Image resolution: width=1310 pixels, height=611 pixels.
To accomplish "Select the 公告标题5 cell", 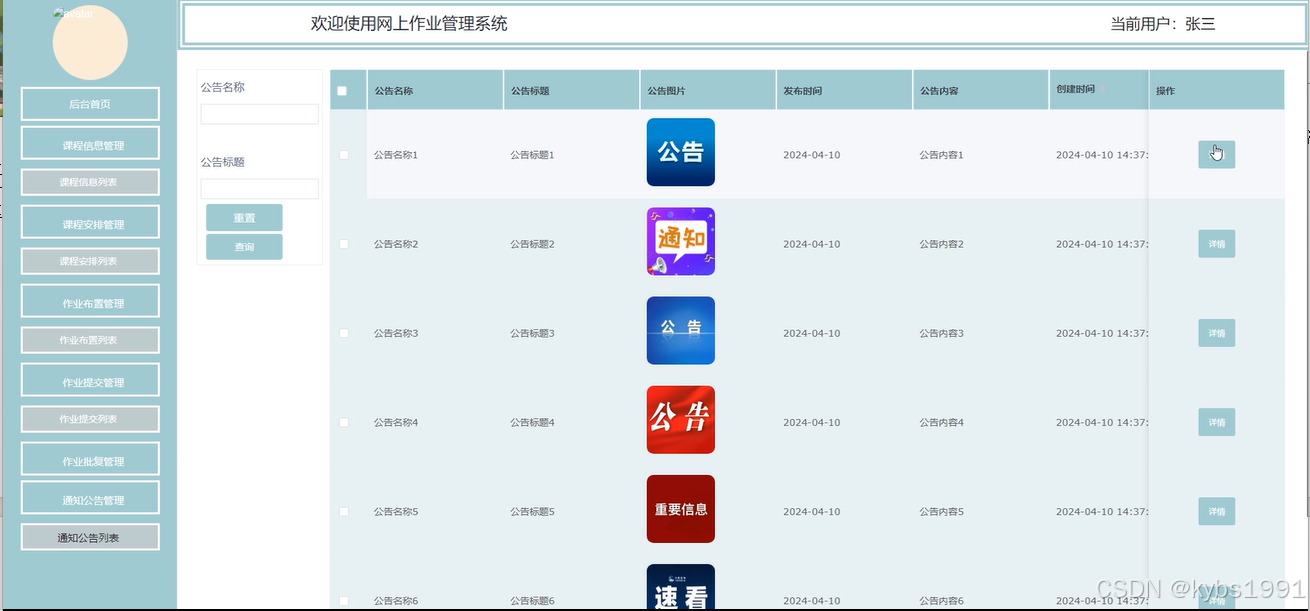I will click(x=532, y=511).
